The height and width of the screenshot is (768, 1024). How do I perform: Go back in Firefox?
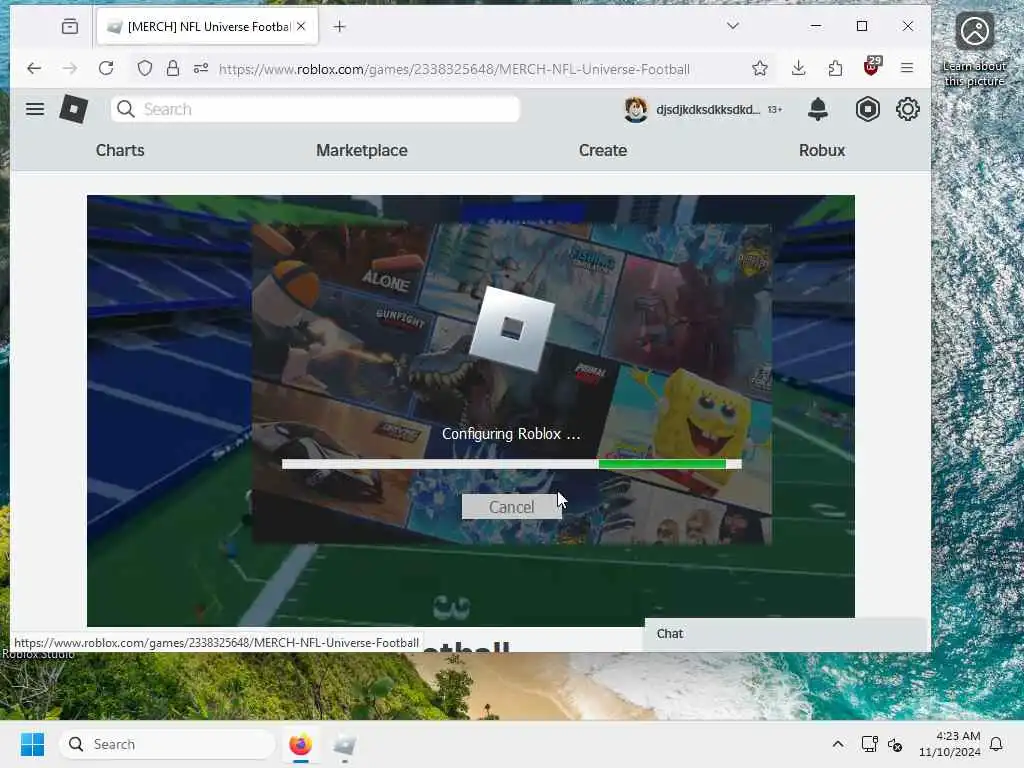pos(34,68)
